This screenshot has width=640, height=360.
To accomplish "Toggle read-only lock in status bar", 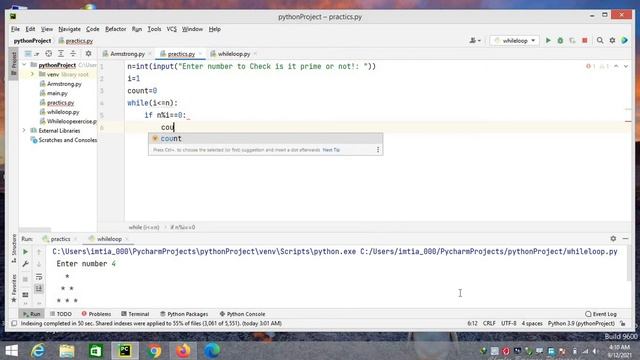I will coord(623,323).
